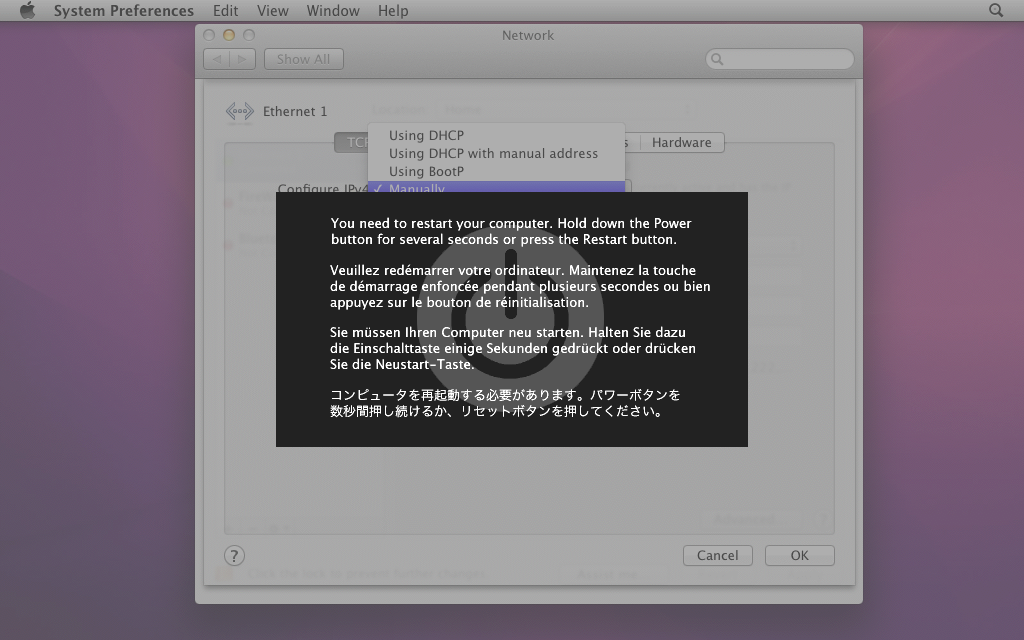Confirm with the OK button

tap(799, 555)
